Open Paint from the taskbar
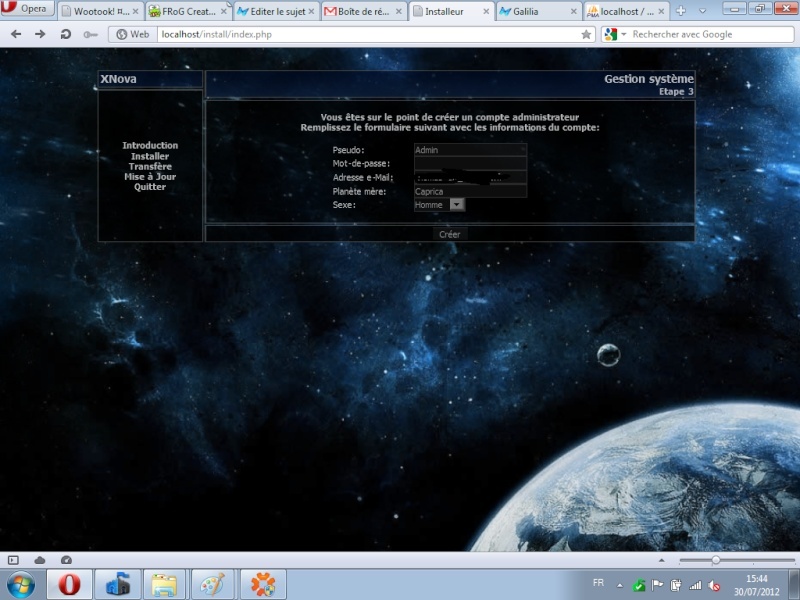Image resolution: width=800 pixels, height=600 pixels. point(212,584)
